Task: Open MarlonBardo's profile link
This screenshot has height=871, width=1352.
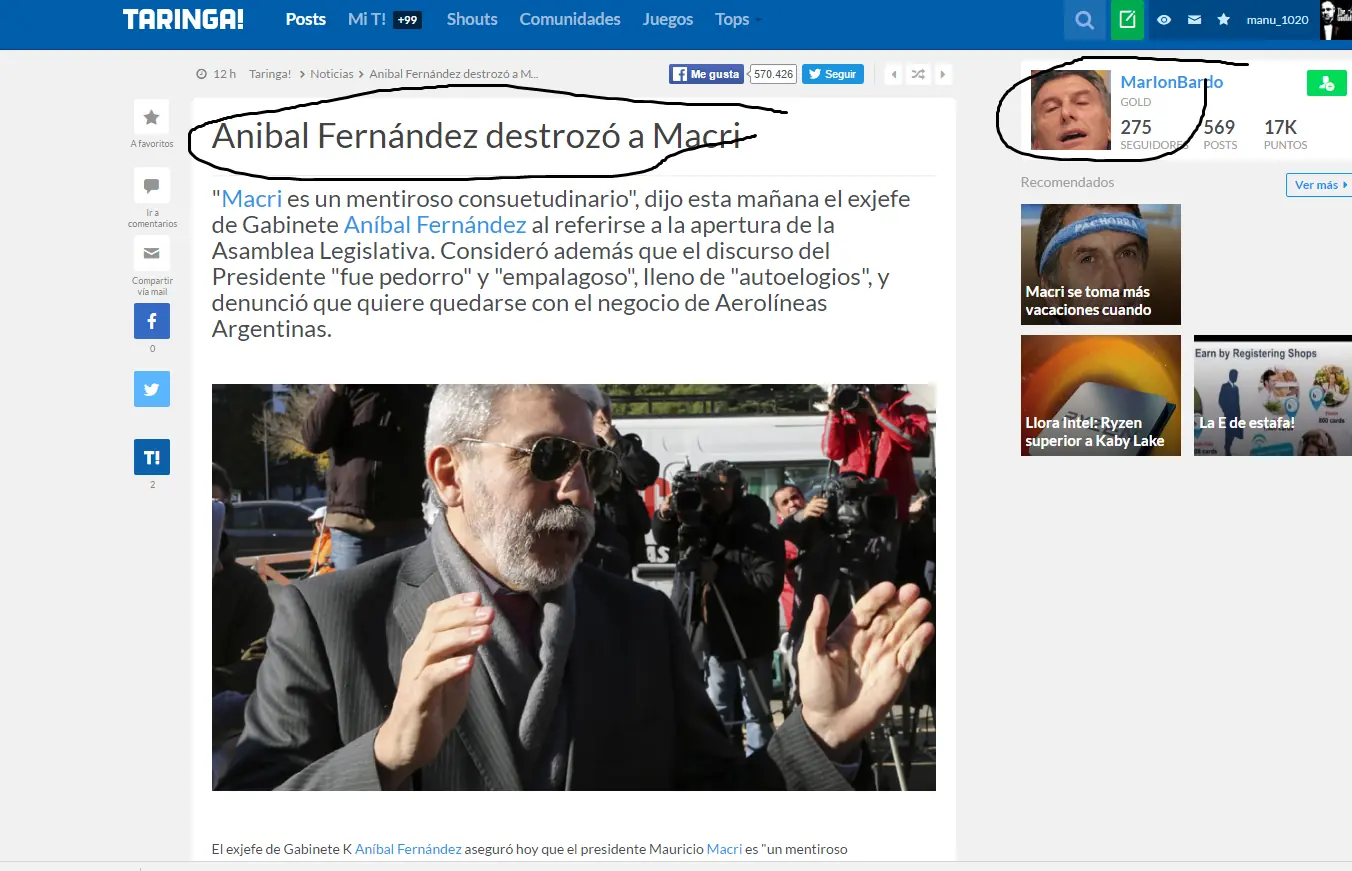Action: coord(1170,82)
